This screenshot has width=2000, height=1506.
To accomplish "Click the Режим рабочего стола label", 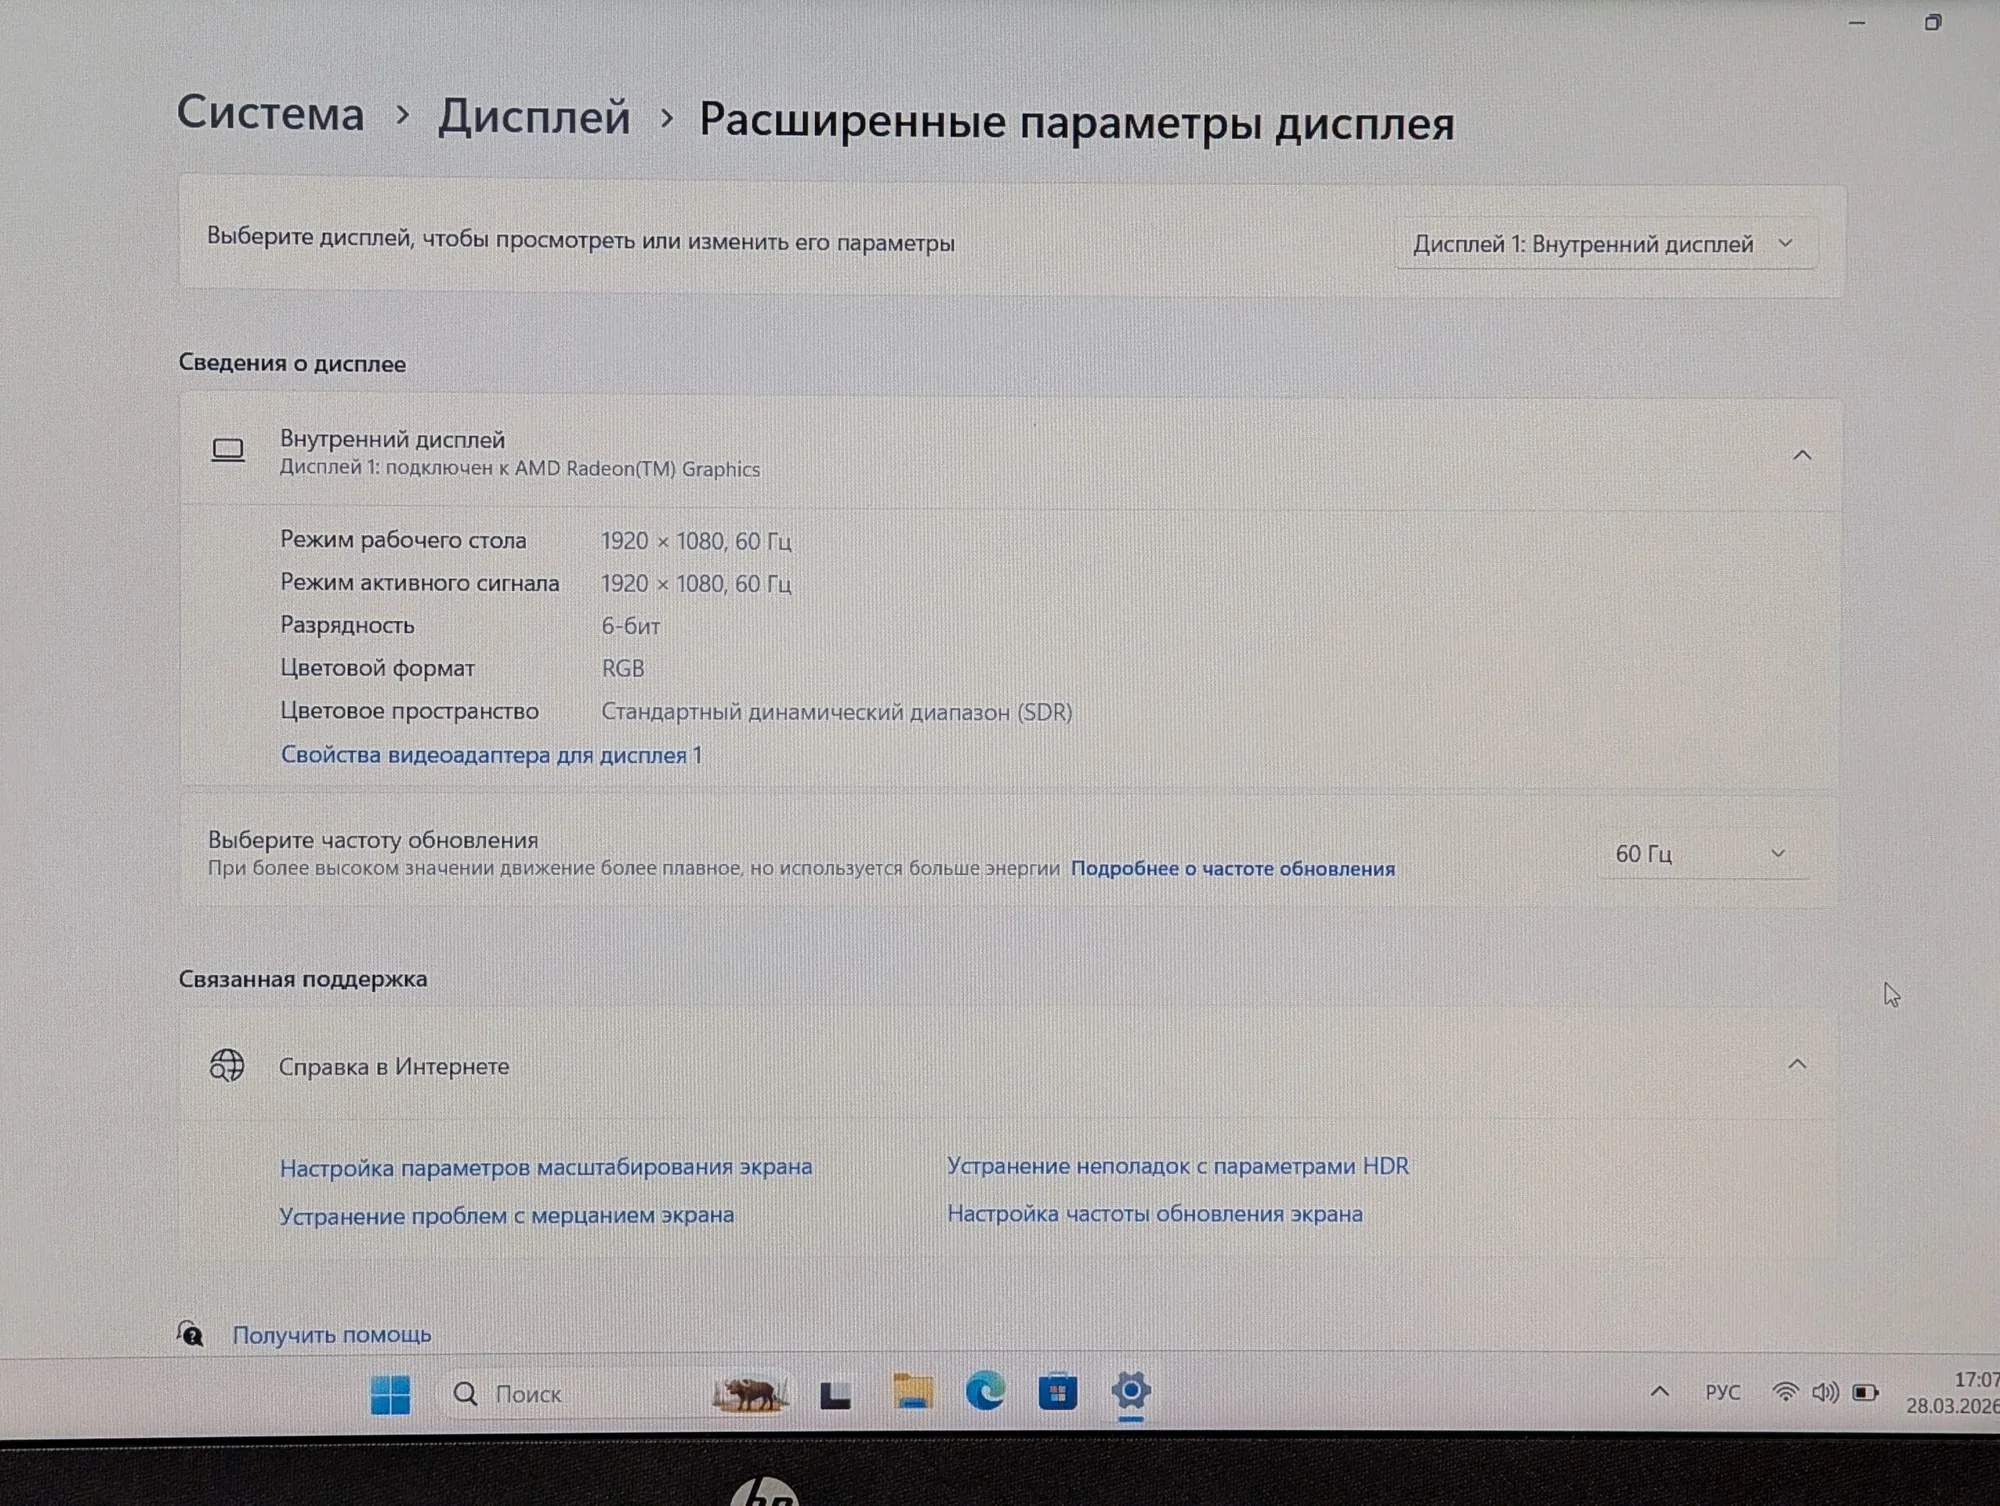I will tap(403, 540).
